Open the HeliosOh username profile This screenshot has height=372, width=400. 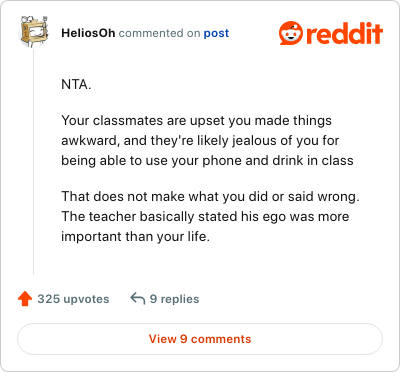pyautogui.click(x=88, y=33)
